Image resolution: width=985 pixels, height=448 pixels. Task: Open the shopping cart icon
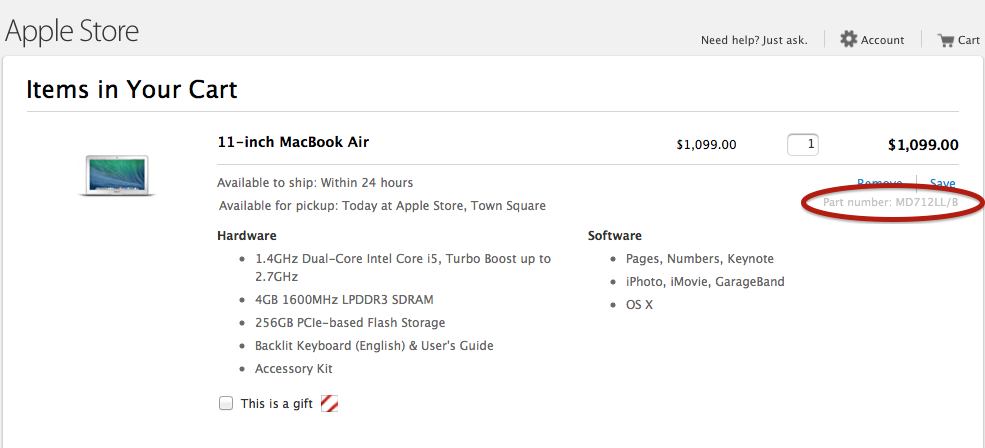945,40
